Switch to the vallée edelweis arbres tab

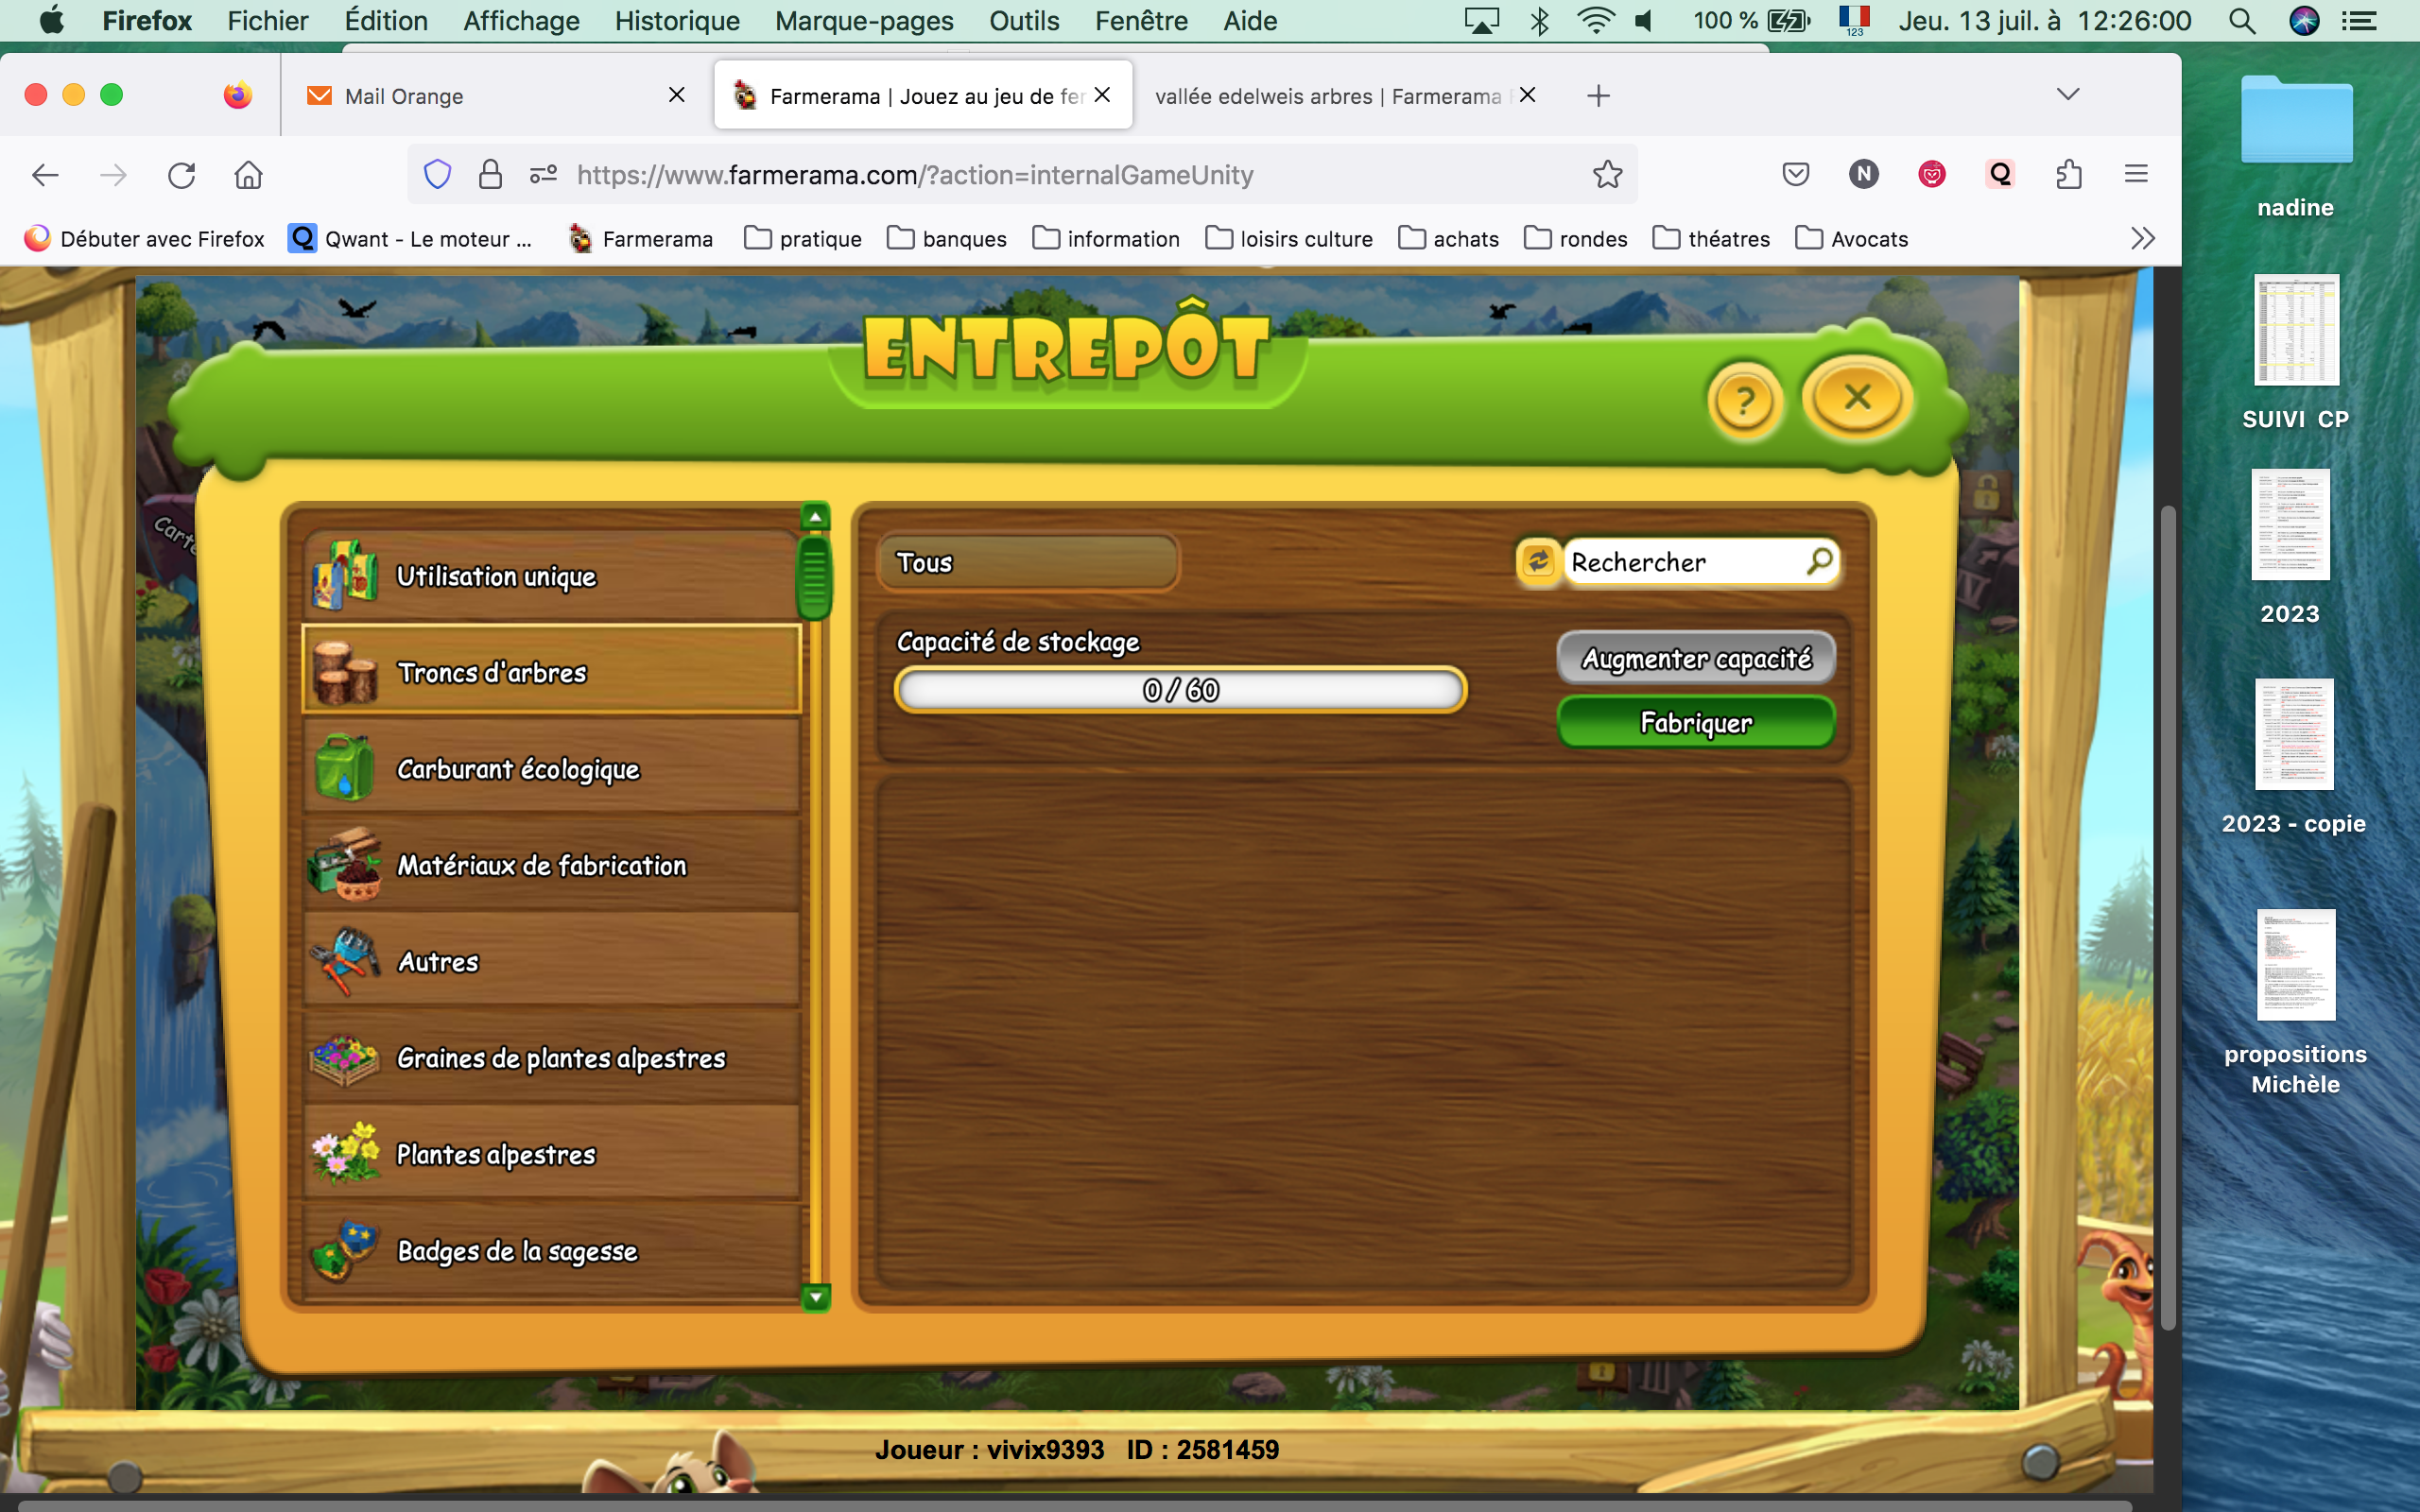[x=1346, y=96]
